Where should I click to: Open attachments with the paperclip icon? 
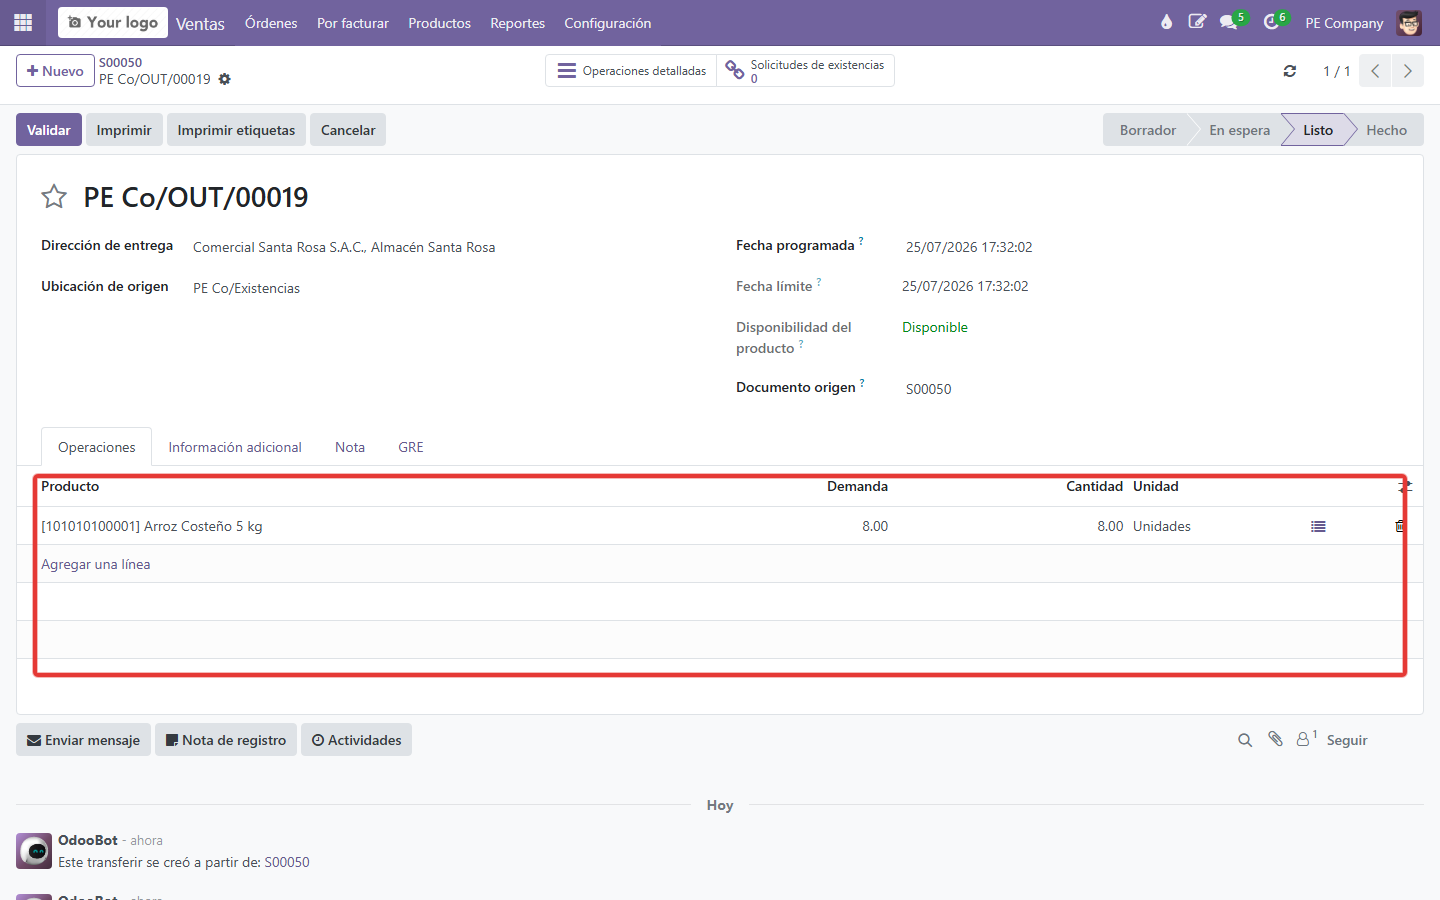[x=1275, y=739]
